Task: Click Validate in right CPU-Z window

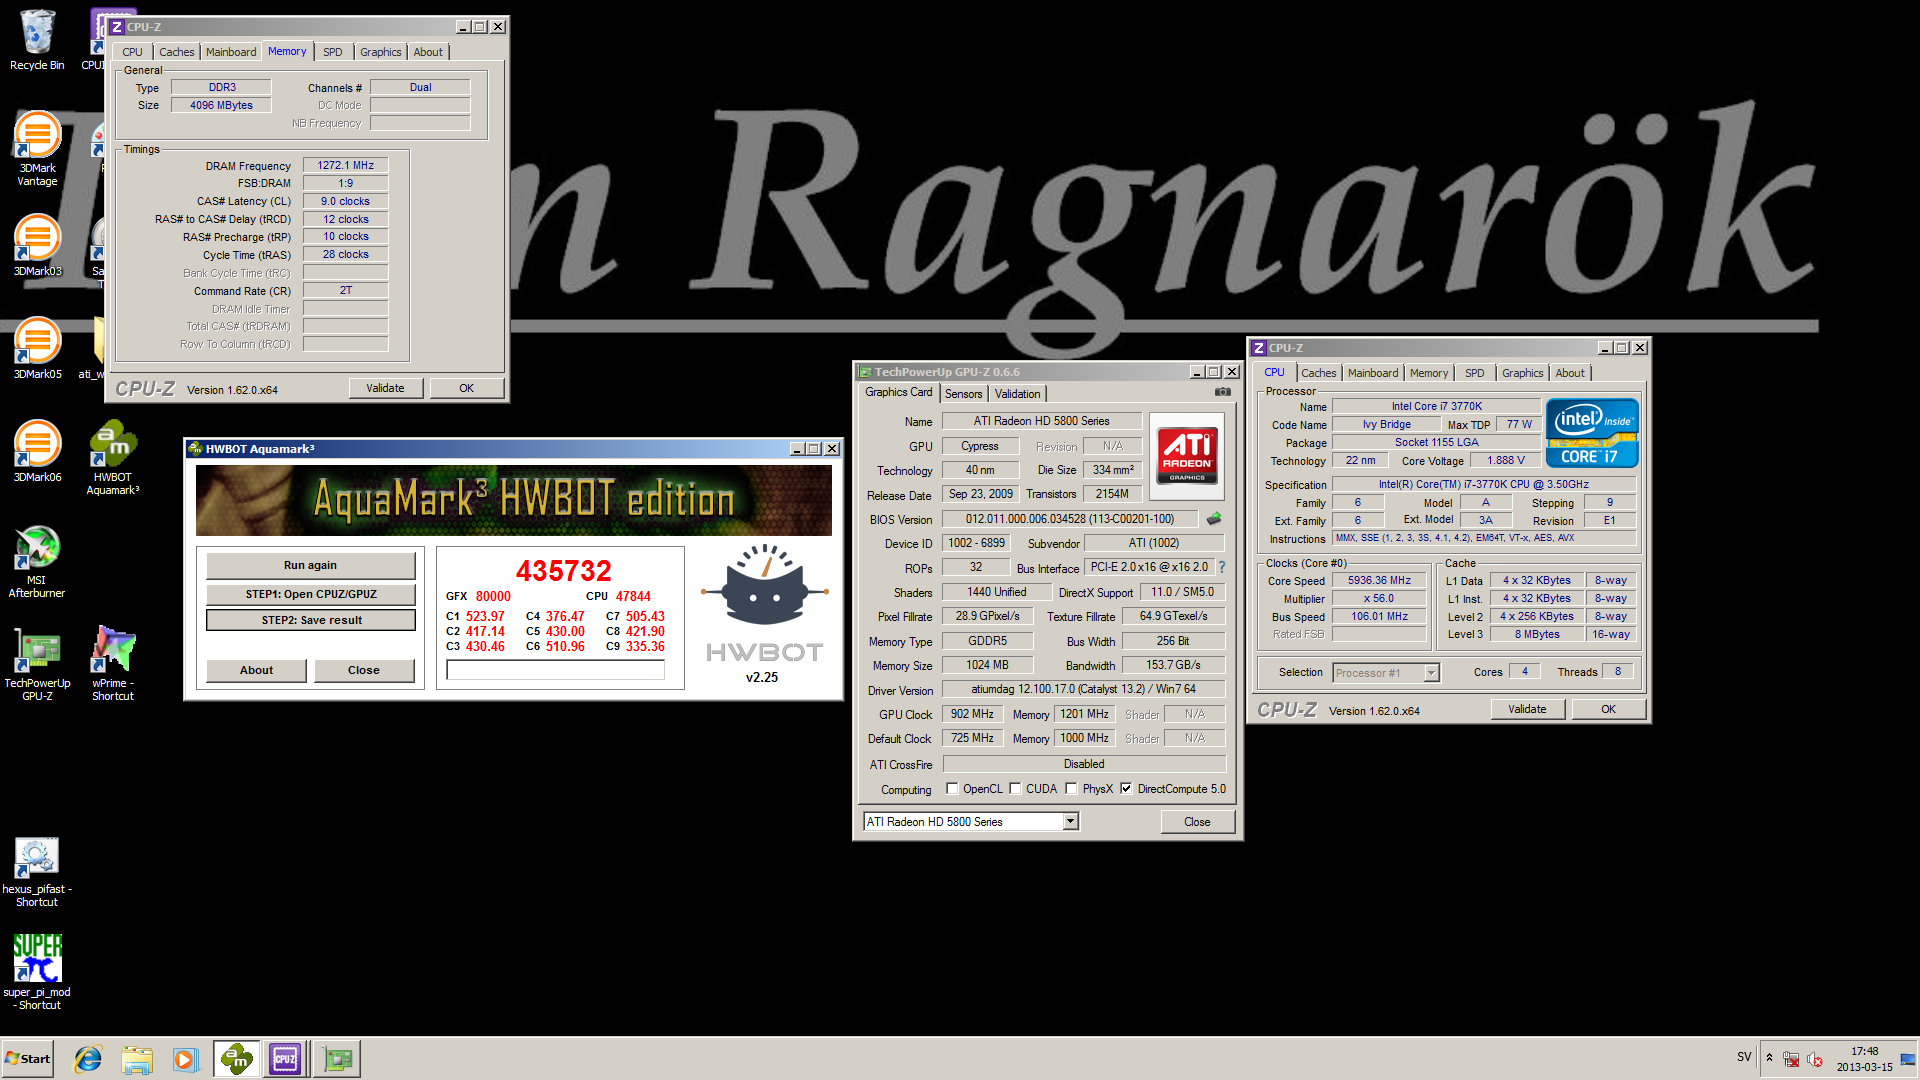Action: [x=1527, y=709]
